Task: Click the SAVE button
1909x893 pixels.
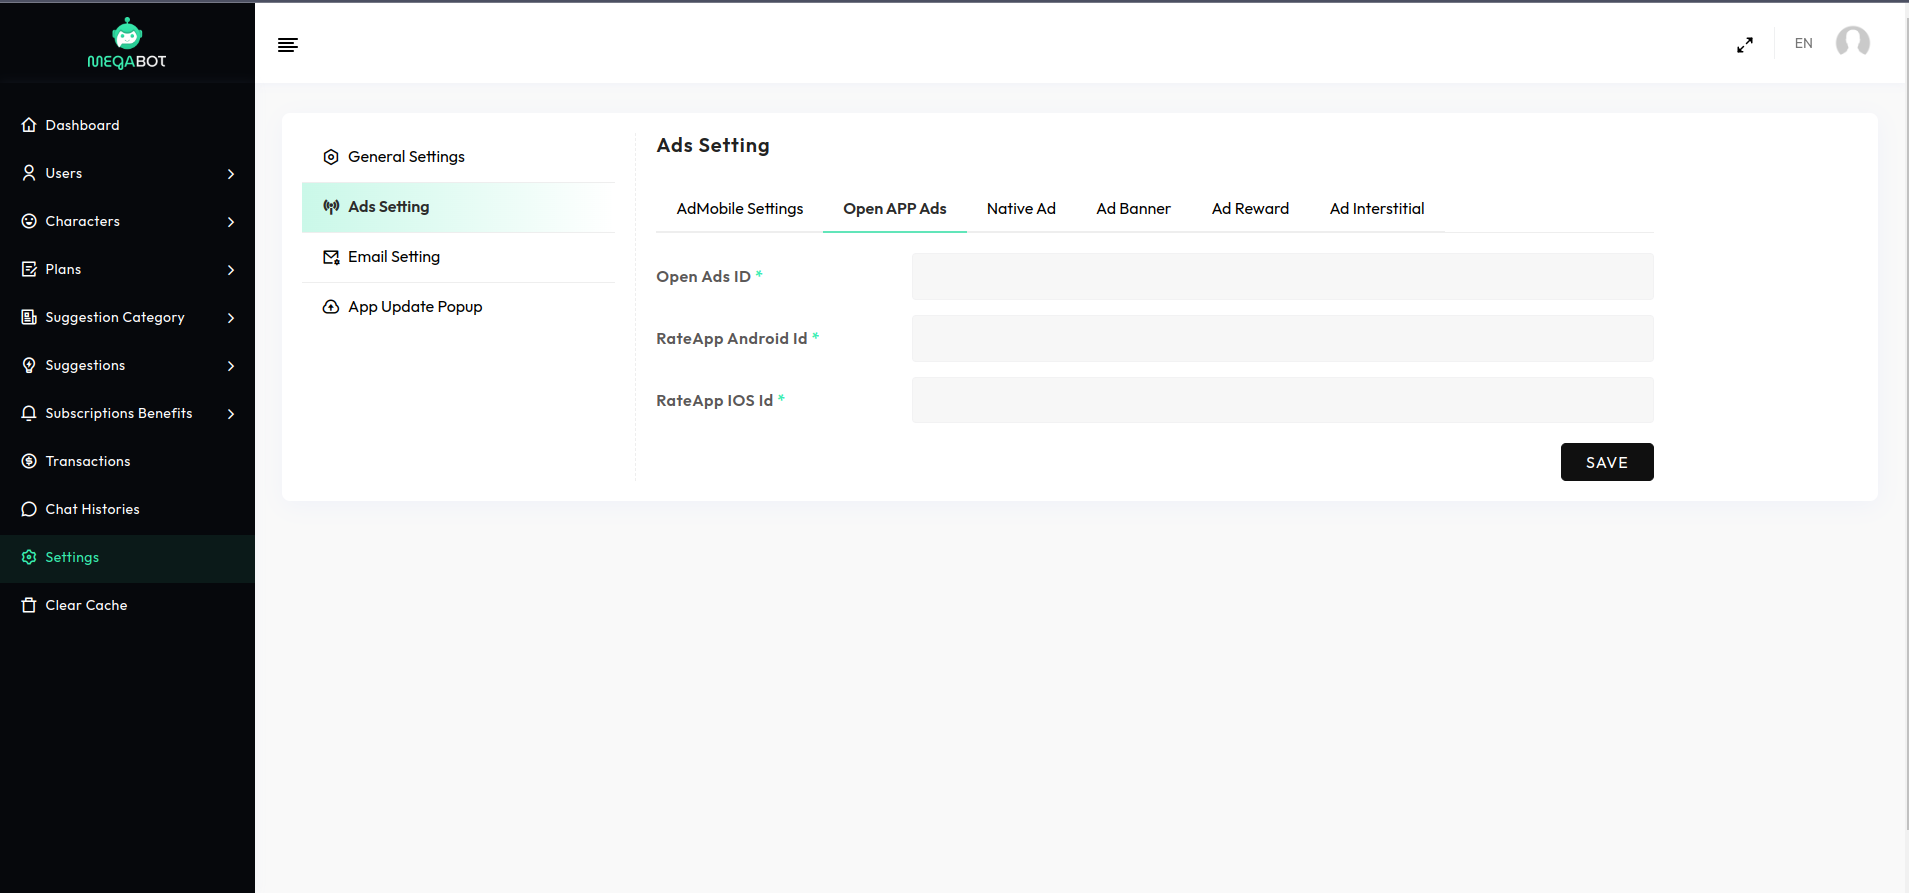Action: click(1607, 462)
